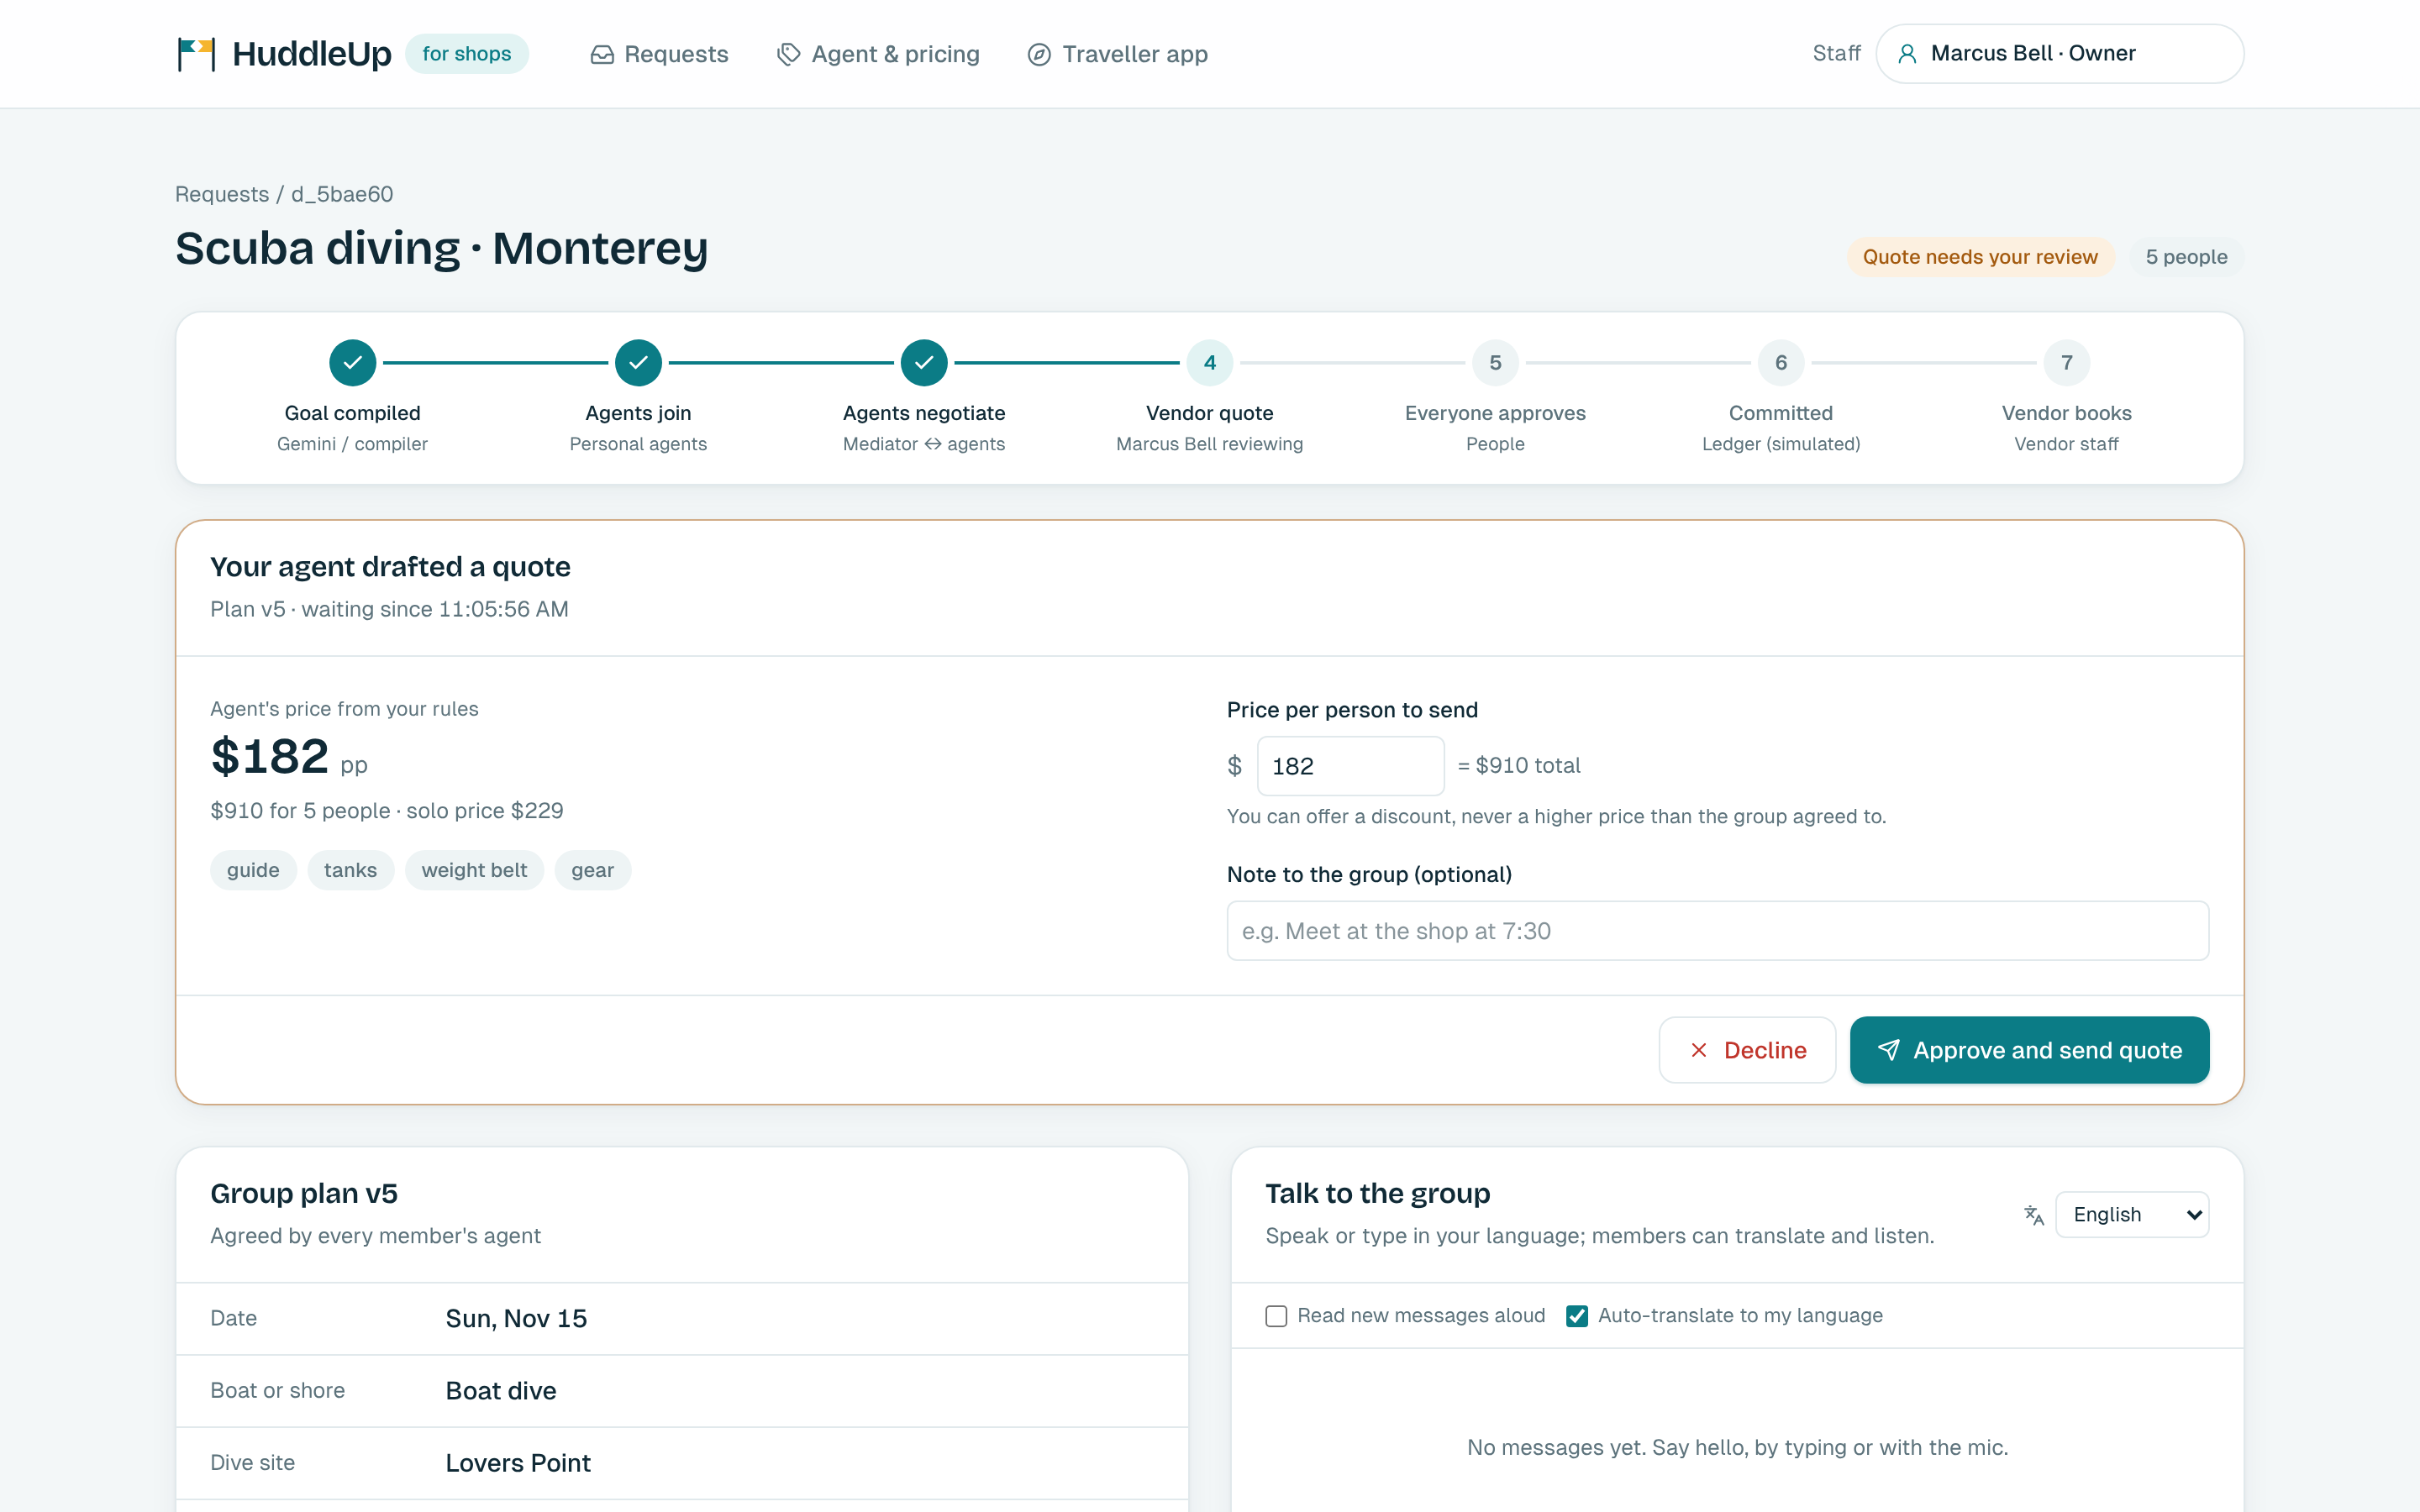Click the Decline button
Image resolution: width=2420 pixels, height=1512 pixels.
(1747, 1050)
